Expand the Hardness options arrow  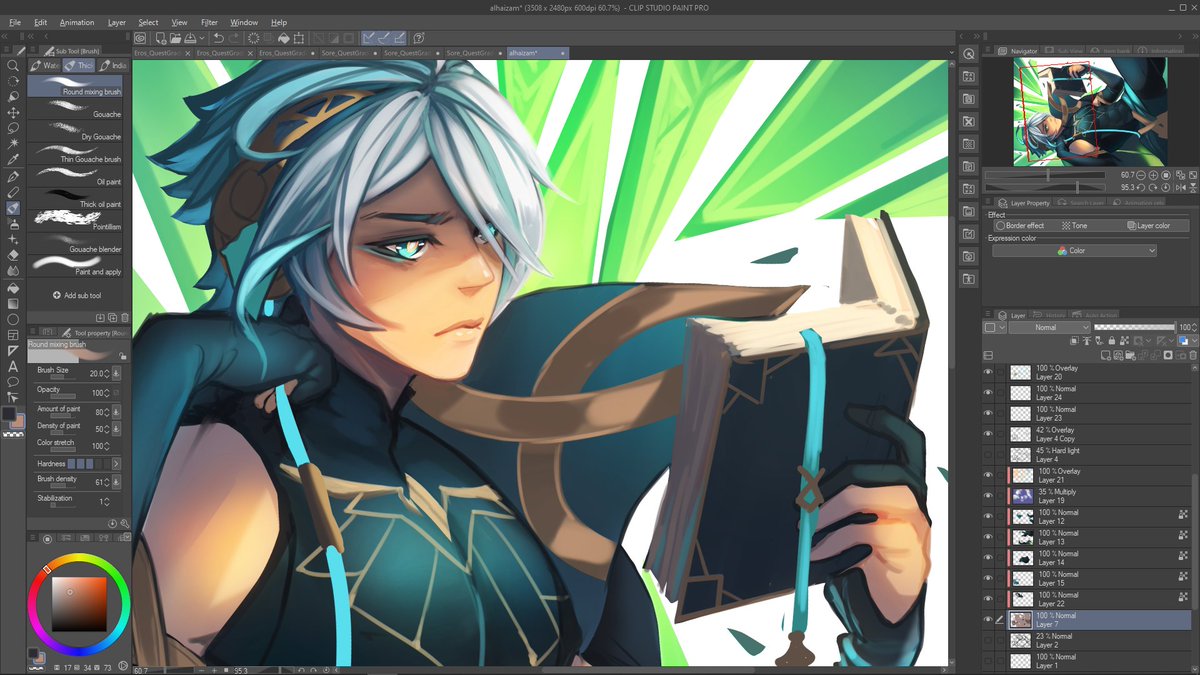tap(115, 464)
